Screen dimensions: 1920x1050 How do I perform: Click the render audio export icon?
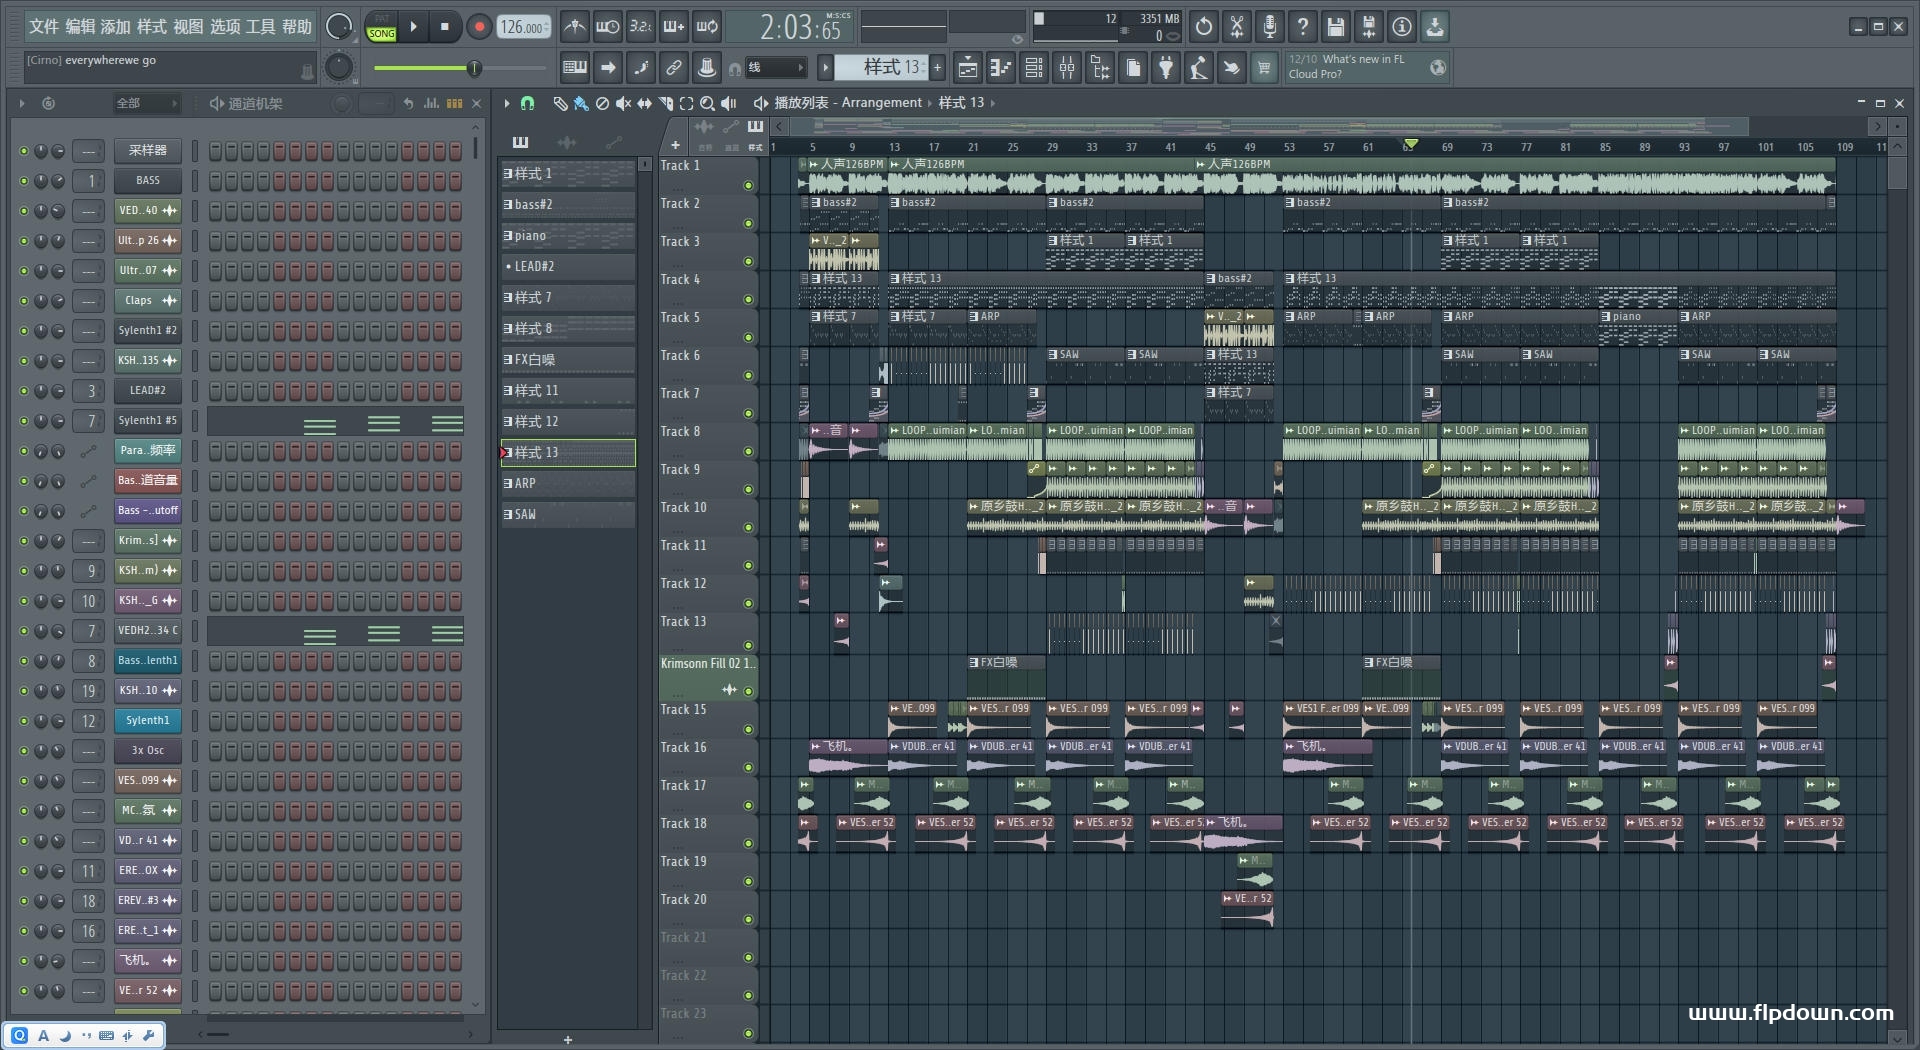point(1369,27)
